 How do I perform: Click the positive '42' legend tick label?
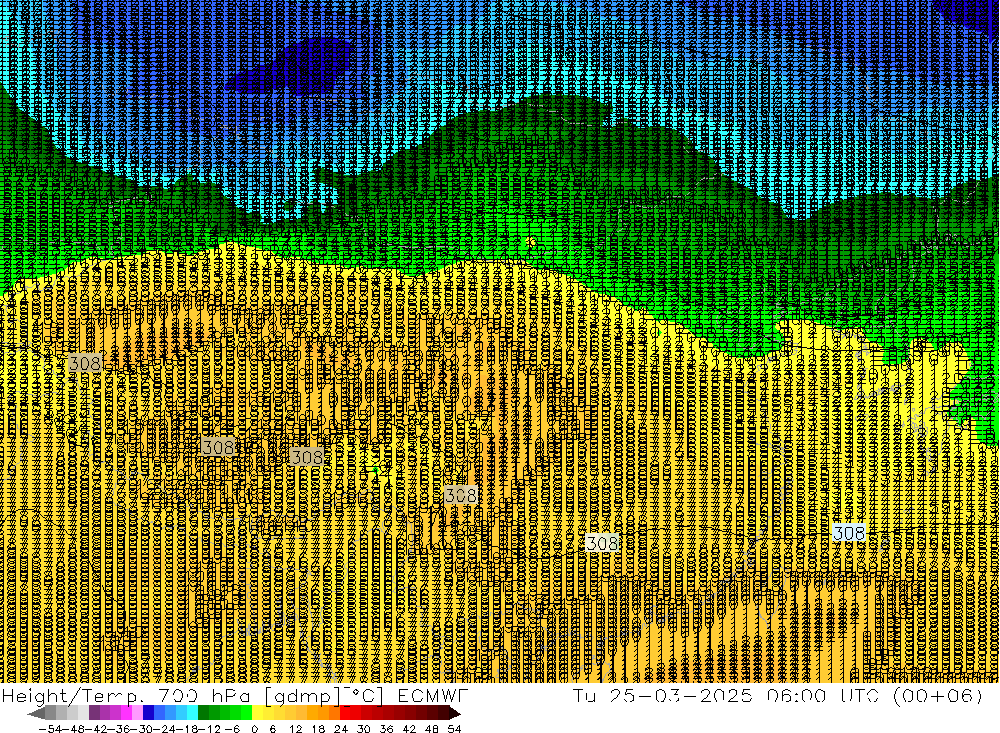409,729
